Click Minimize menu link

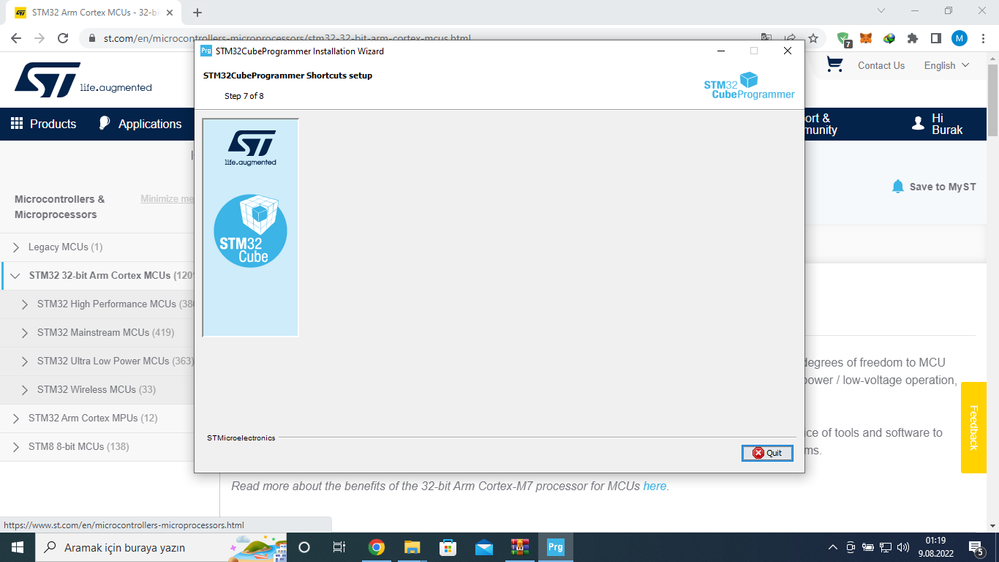pyautogui.click(x=167, y=199)
